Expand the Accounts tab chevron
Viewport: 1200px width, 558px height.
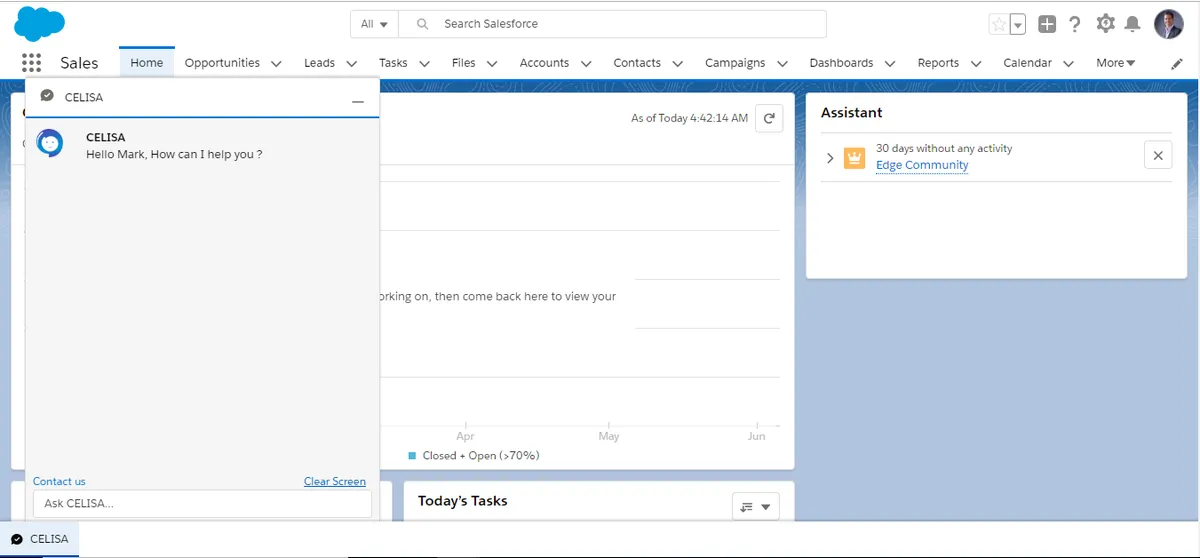coord(586,63)
